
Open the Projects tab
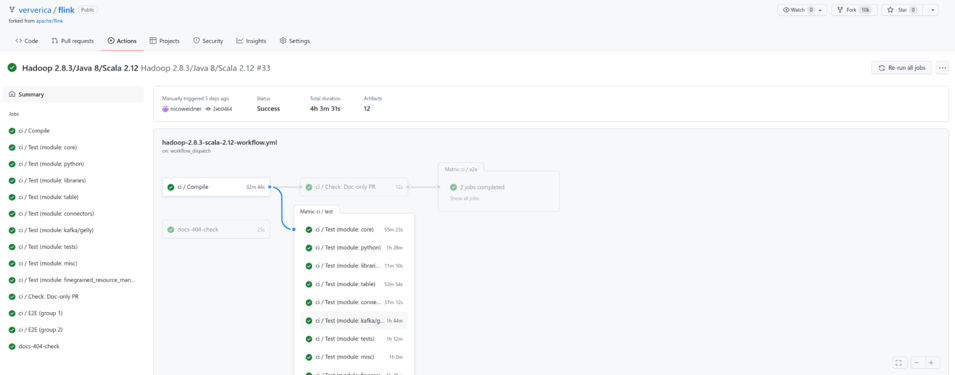pyautogui.click(x=164, y=41)
